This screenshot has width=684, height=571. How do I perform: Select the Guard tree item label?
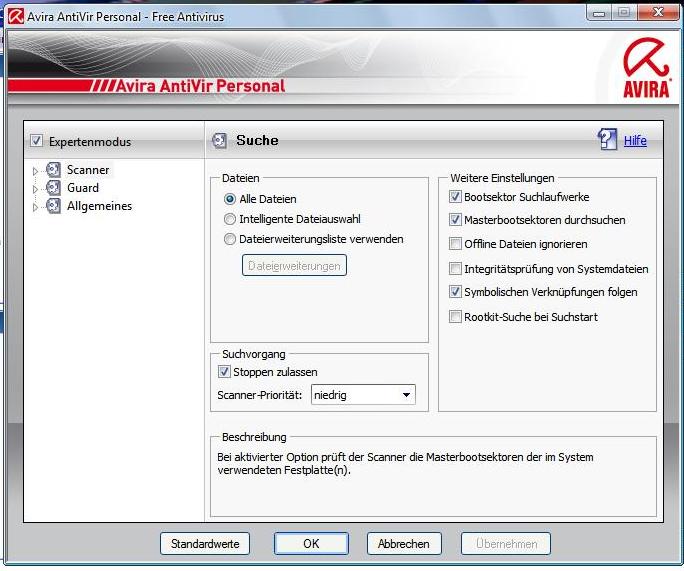pyautogui.click(x=83, y=188)
